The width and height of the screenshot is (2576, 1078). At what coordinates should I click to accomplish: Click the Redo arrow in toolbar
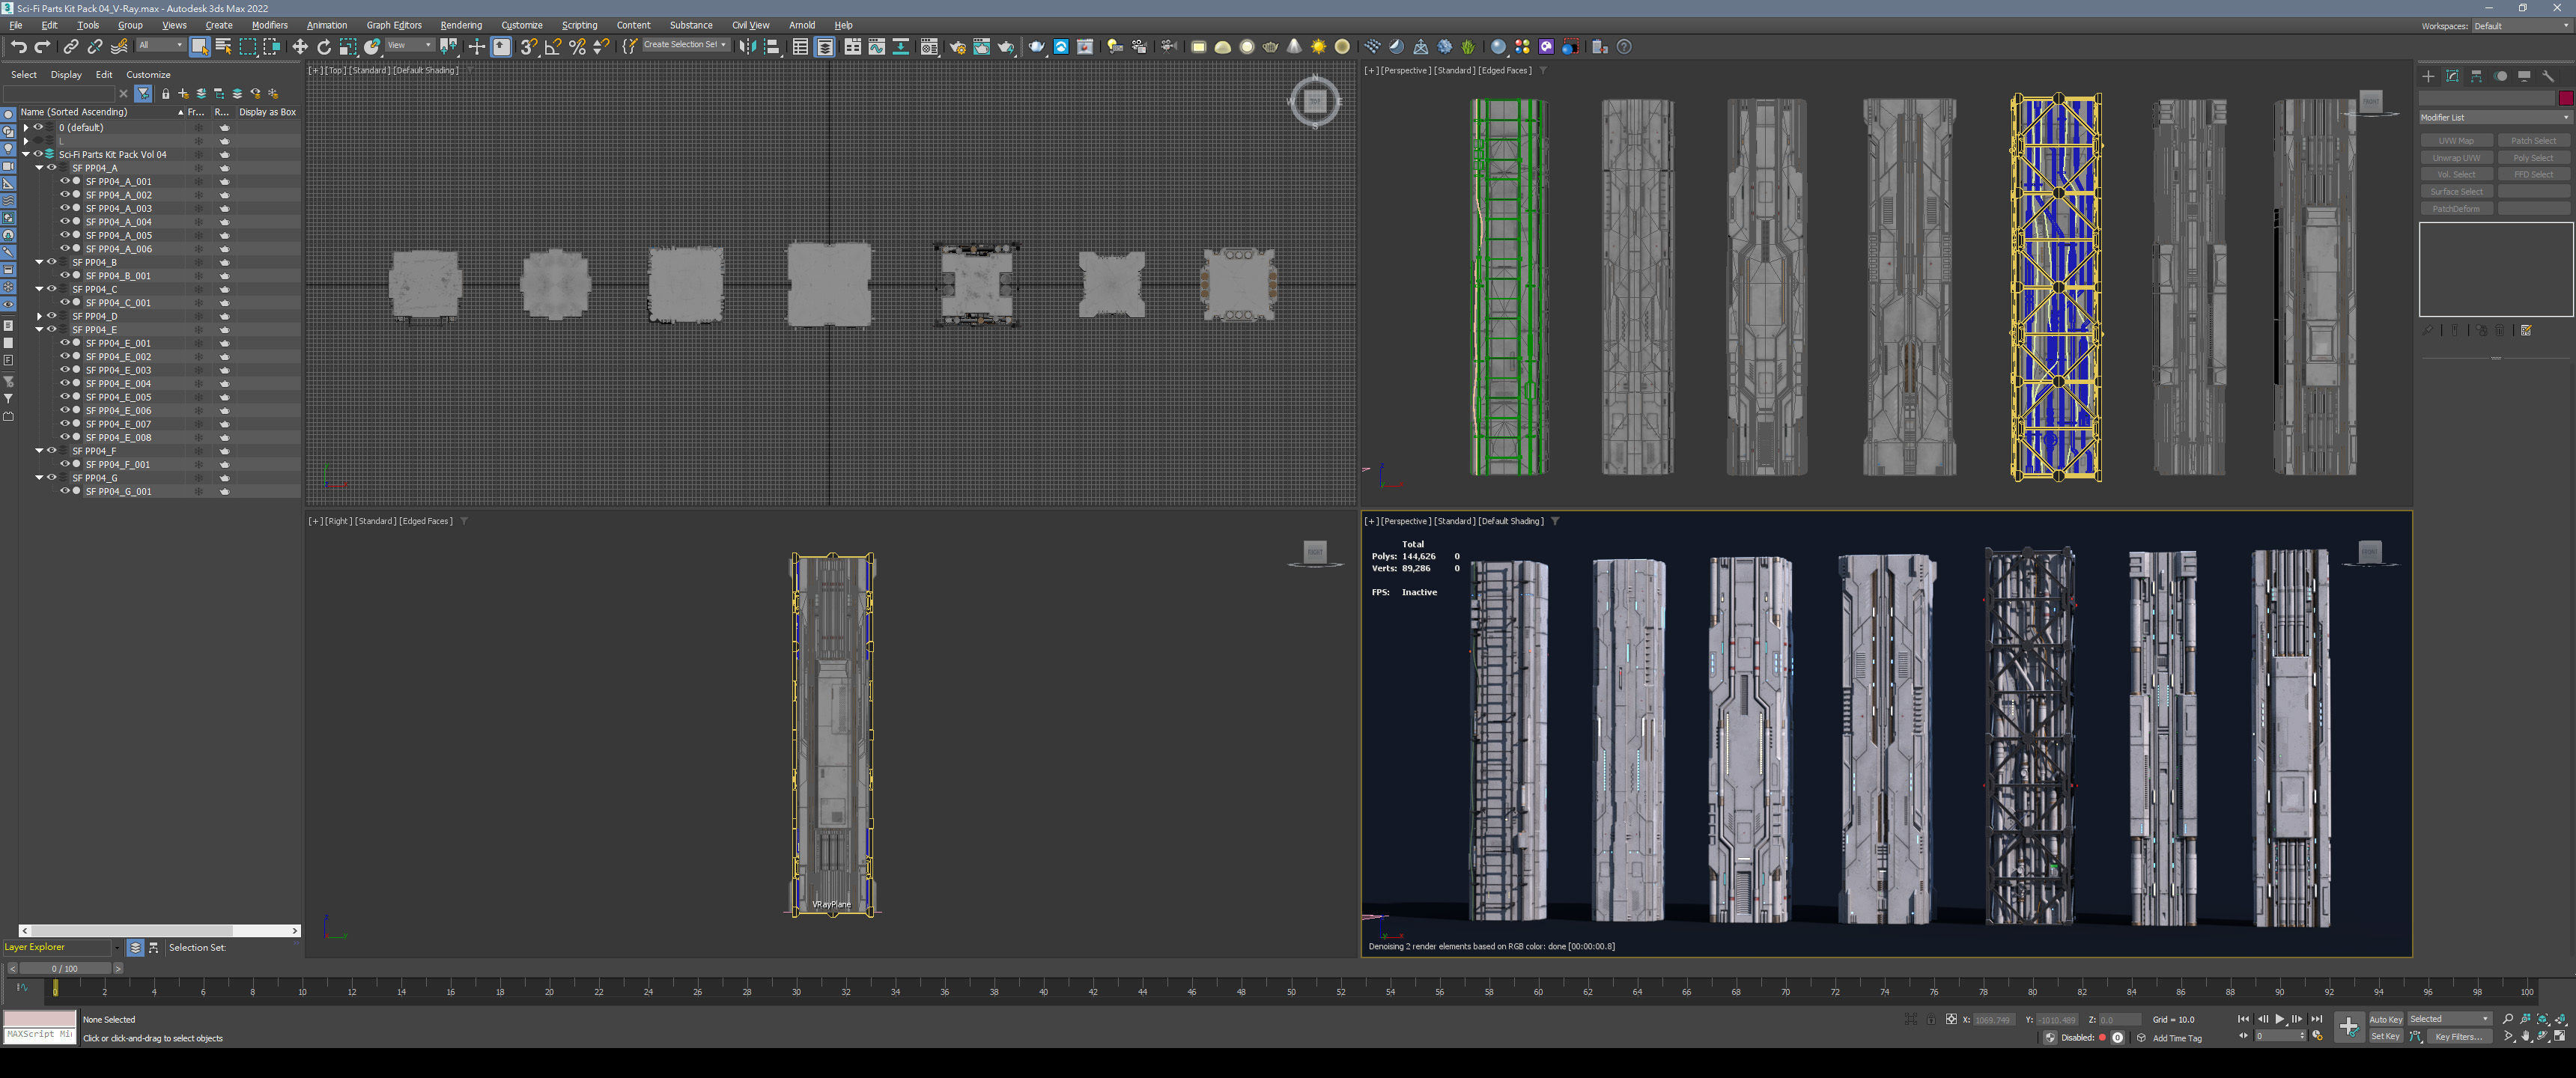(42, 47)
